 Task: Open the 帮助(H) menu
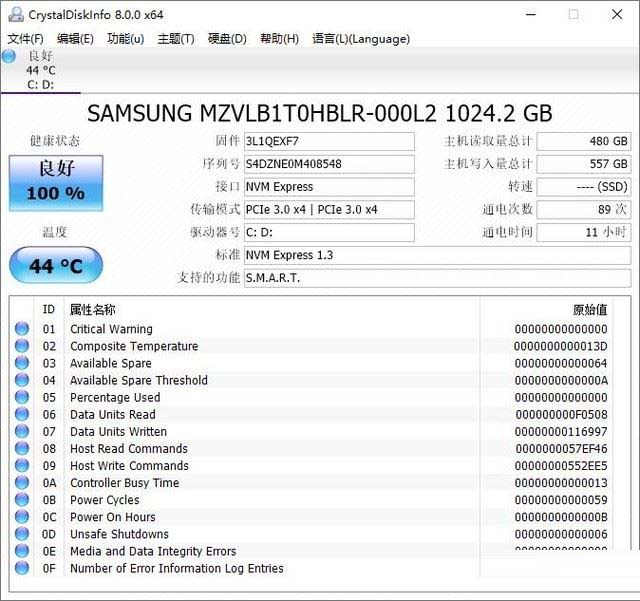click(279, 39)
